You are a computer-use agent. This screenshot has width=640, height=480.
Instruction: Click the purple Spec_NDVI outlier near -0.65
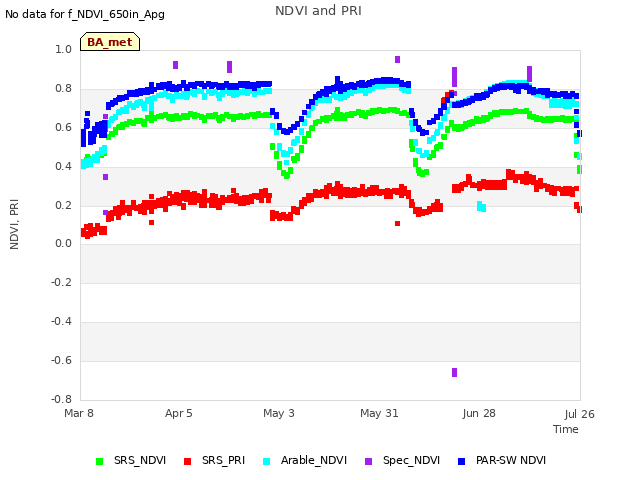[x=455, y=372]
